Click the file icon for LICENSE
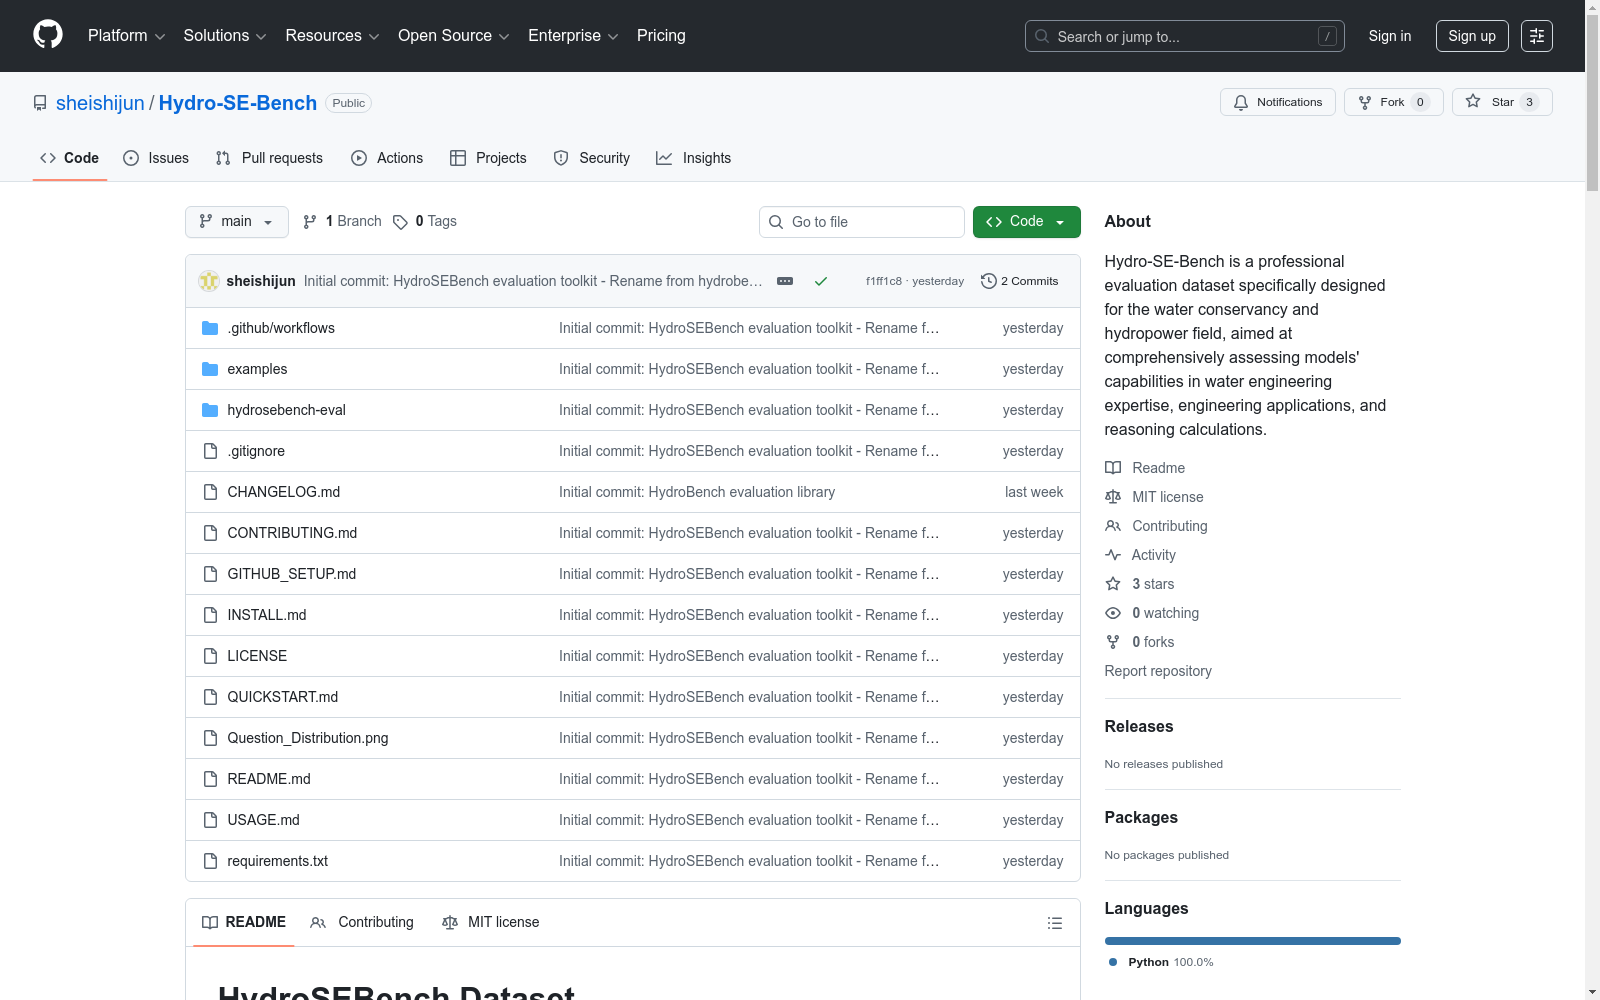Screen dimensions: 1600x1000 click(x=210, y=656)
